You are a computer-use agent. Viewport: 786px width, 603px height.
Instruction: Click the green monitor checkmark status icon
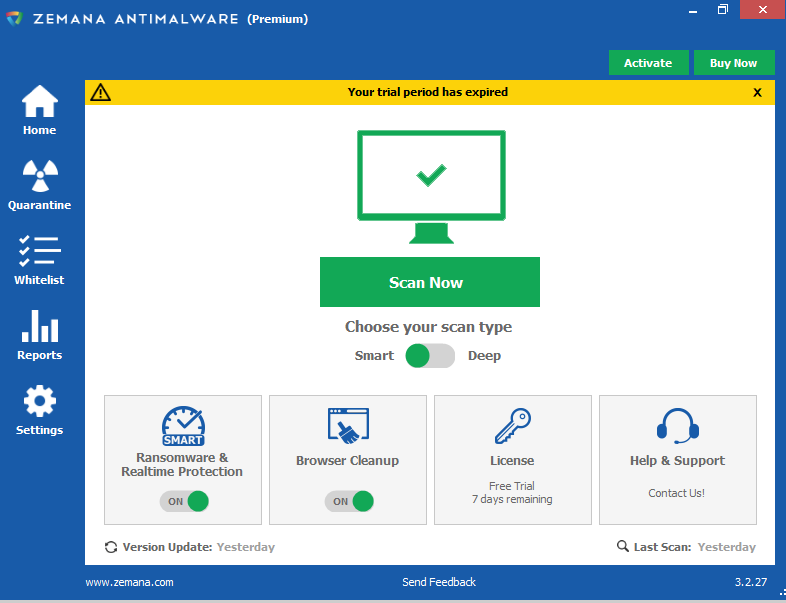[431, 187]
